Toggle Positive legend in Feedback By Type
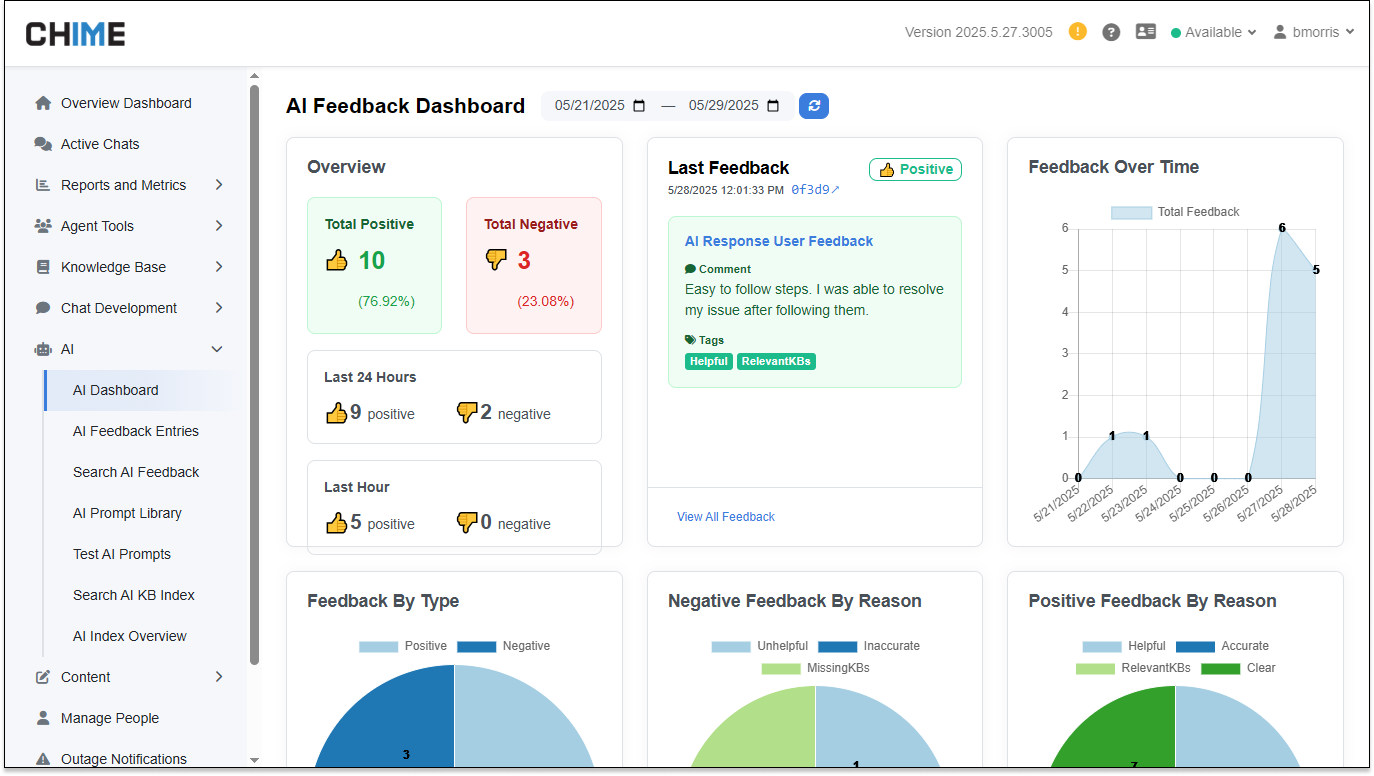Image resolution: width=1374 pixels, height=776 pixels. pos(403,646)
